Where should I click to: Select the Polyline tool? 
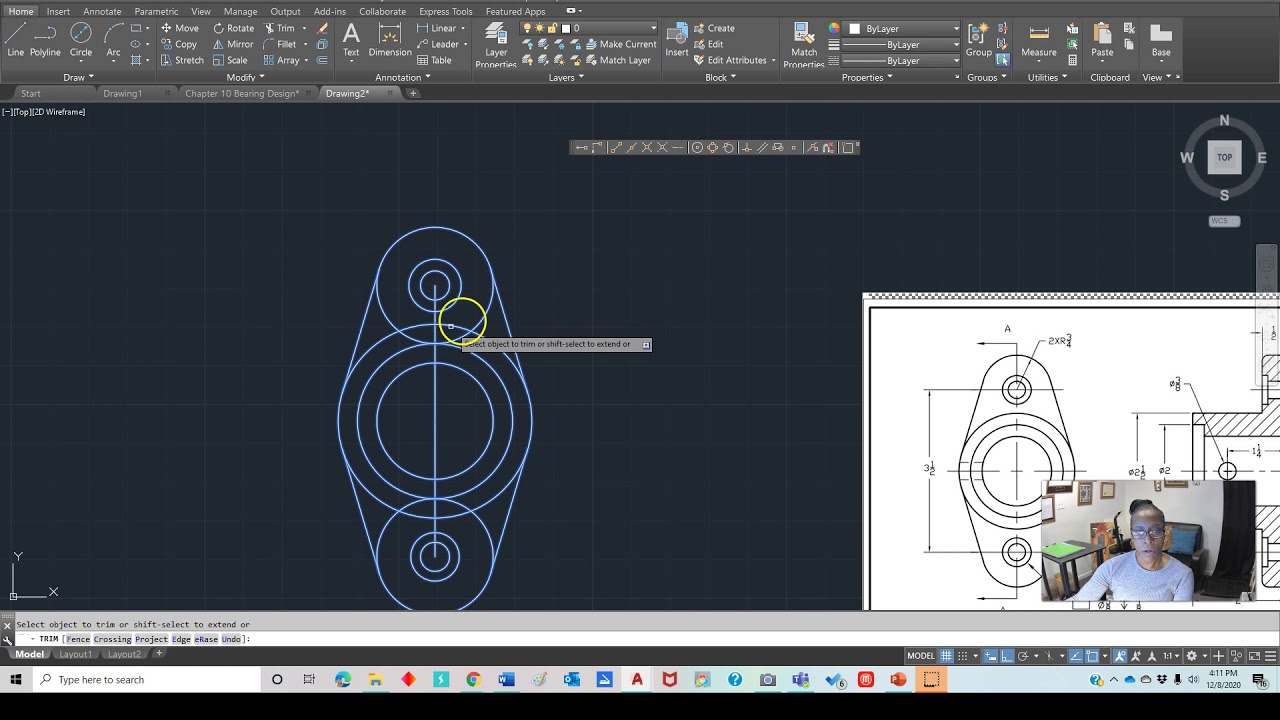click(x=45, y=40)
